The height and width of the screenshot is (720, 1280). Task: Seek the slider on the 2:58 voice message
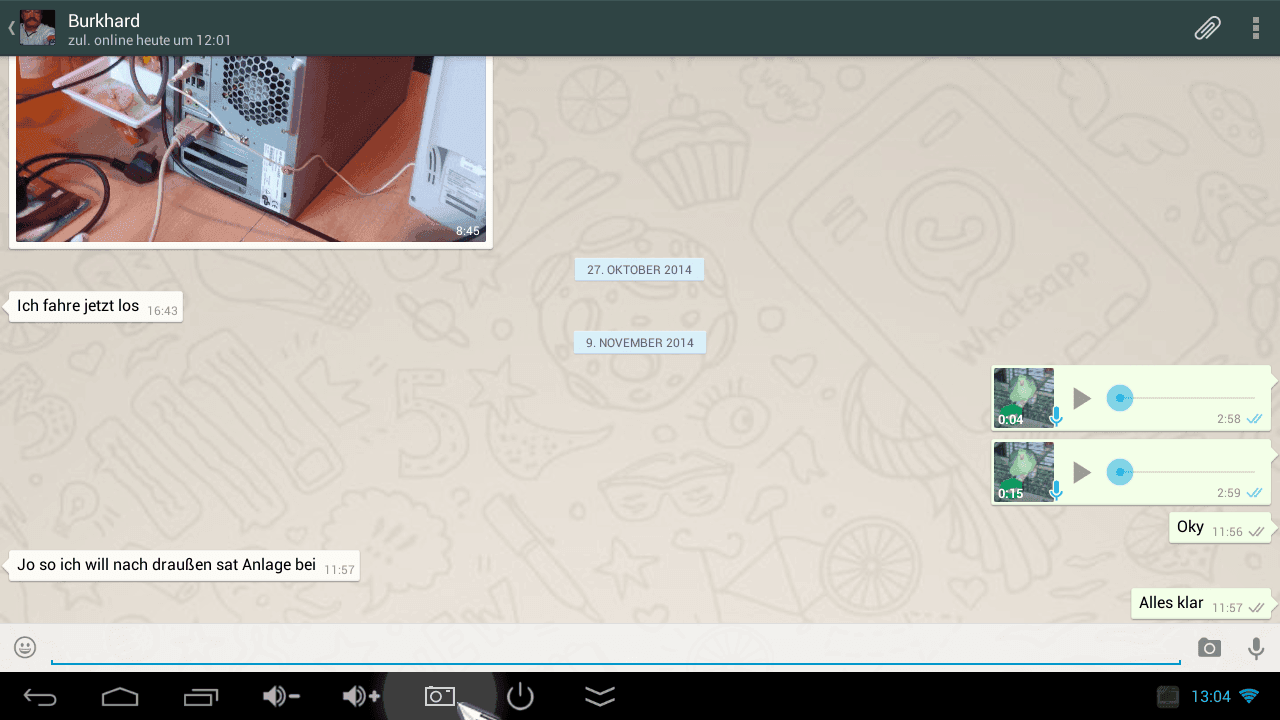[1180, 398]
